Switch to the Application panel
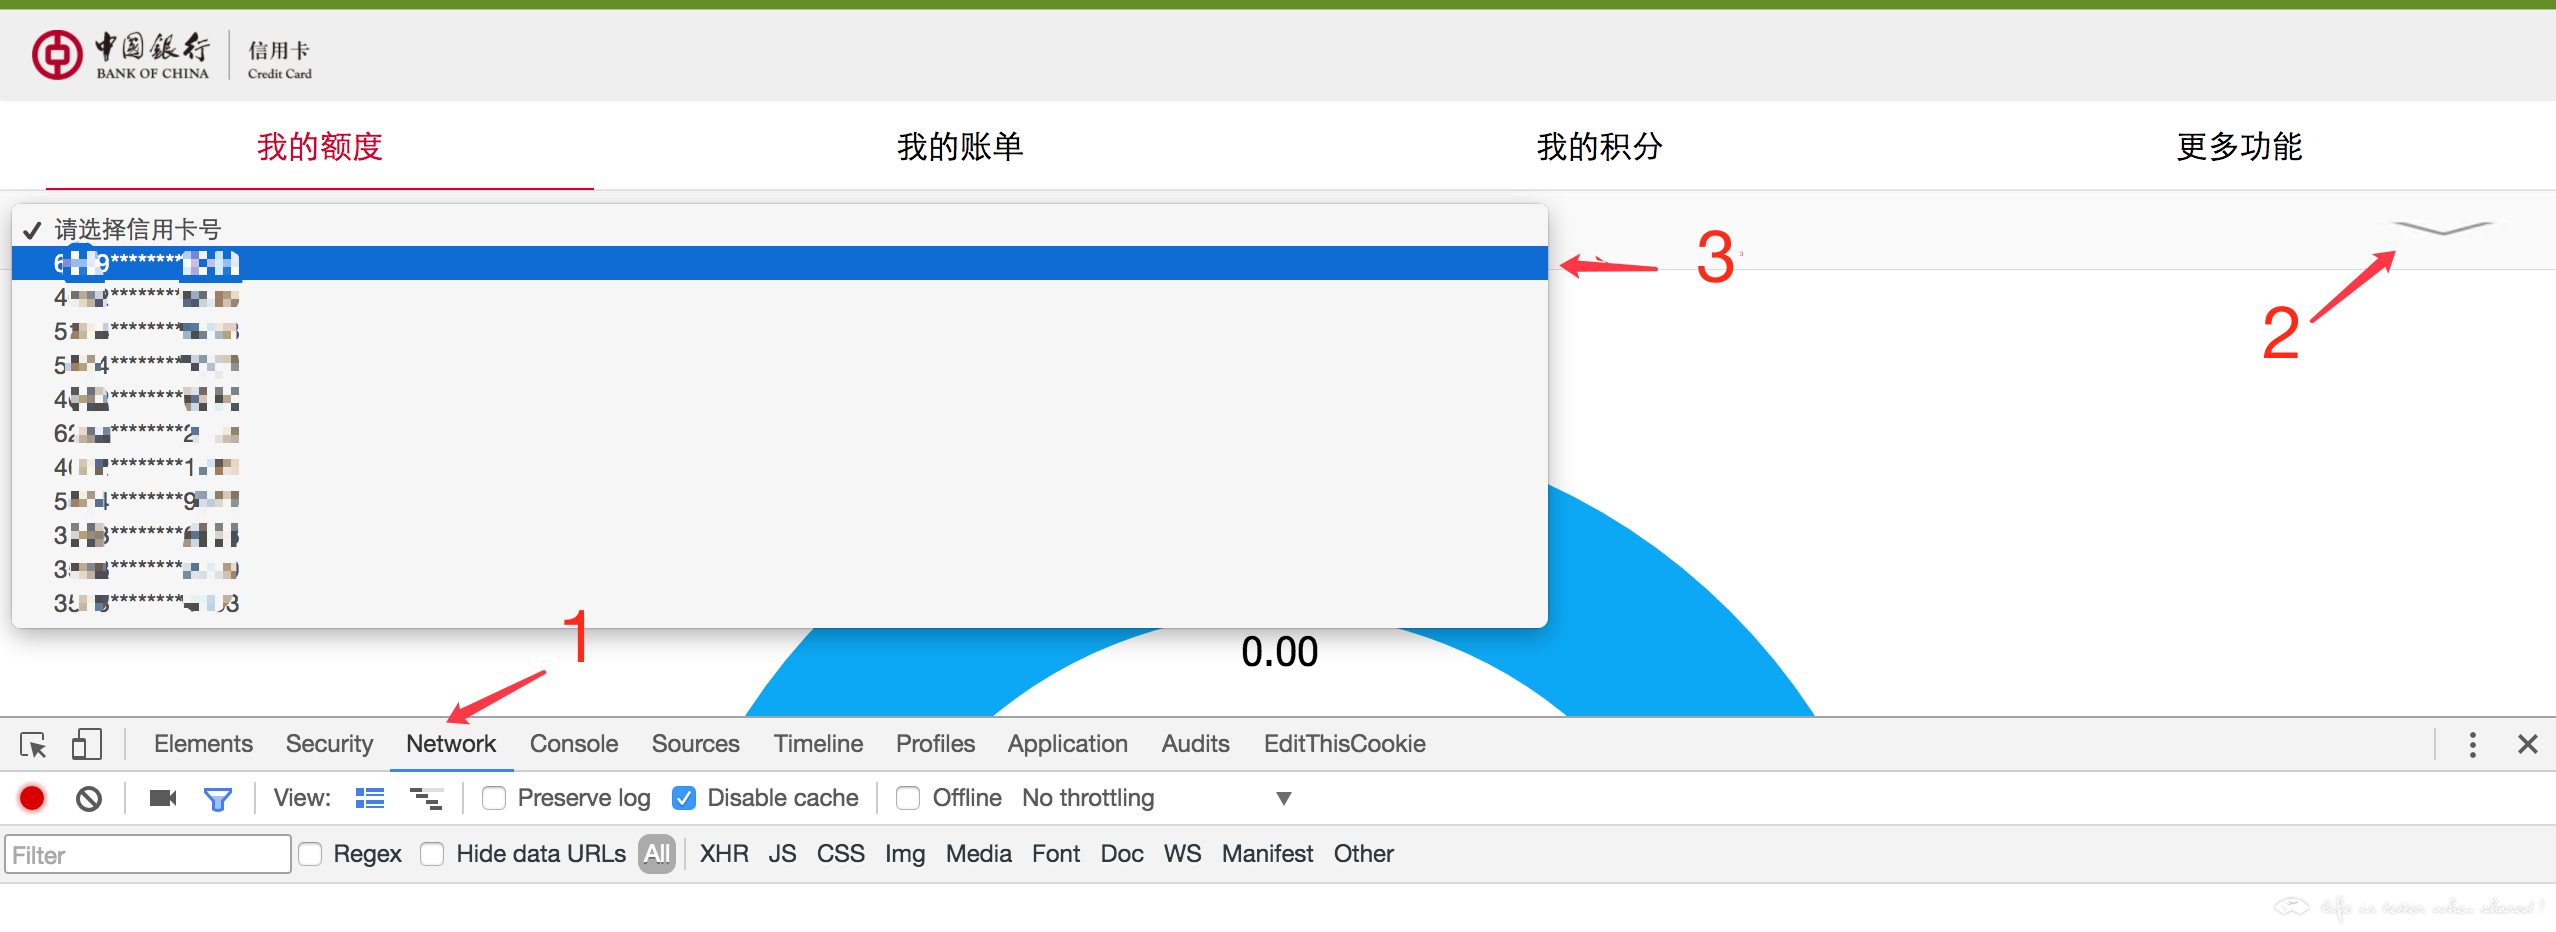The width and height of the screenshot is (2556, 932). tap(1068, 744)
